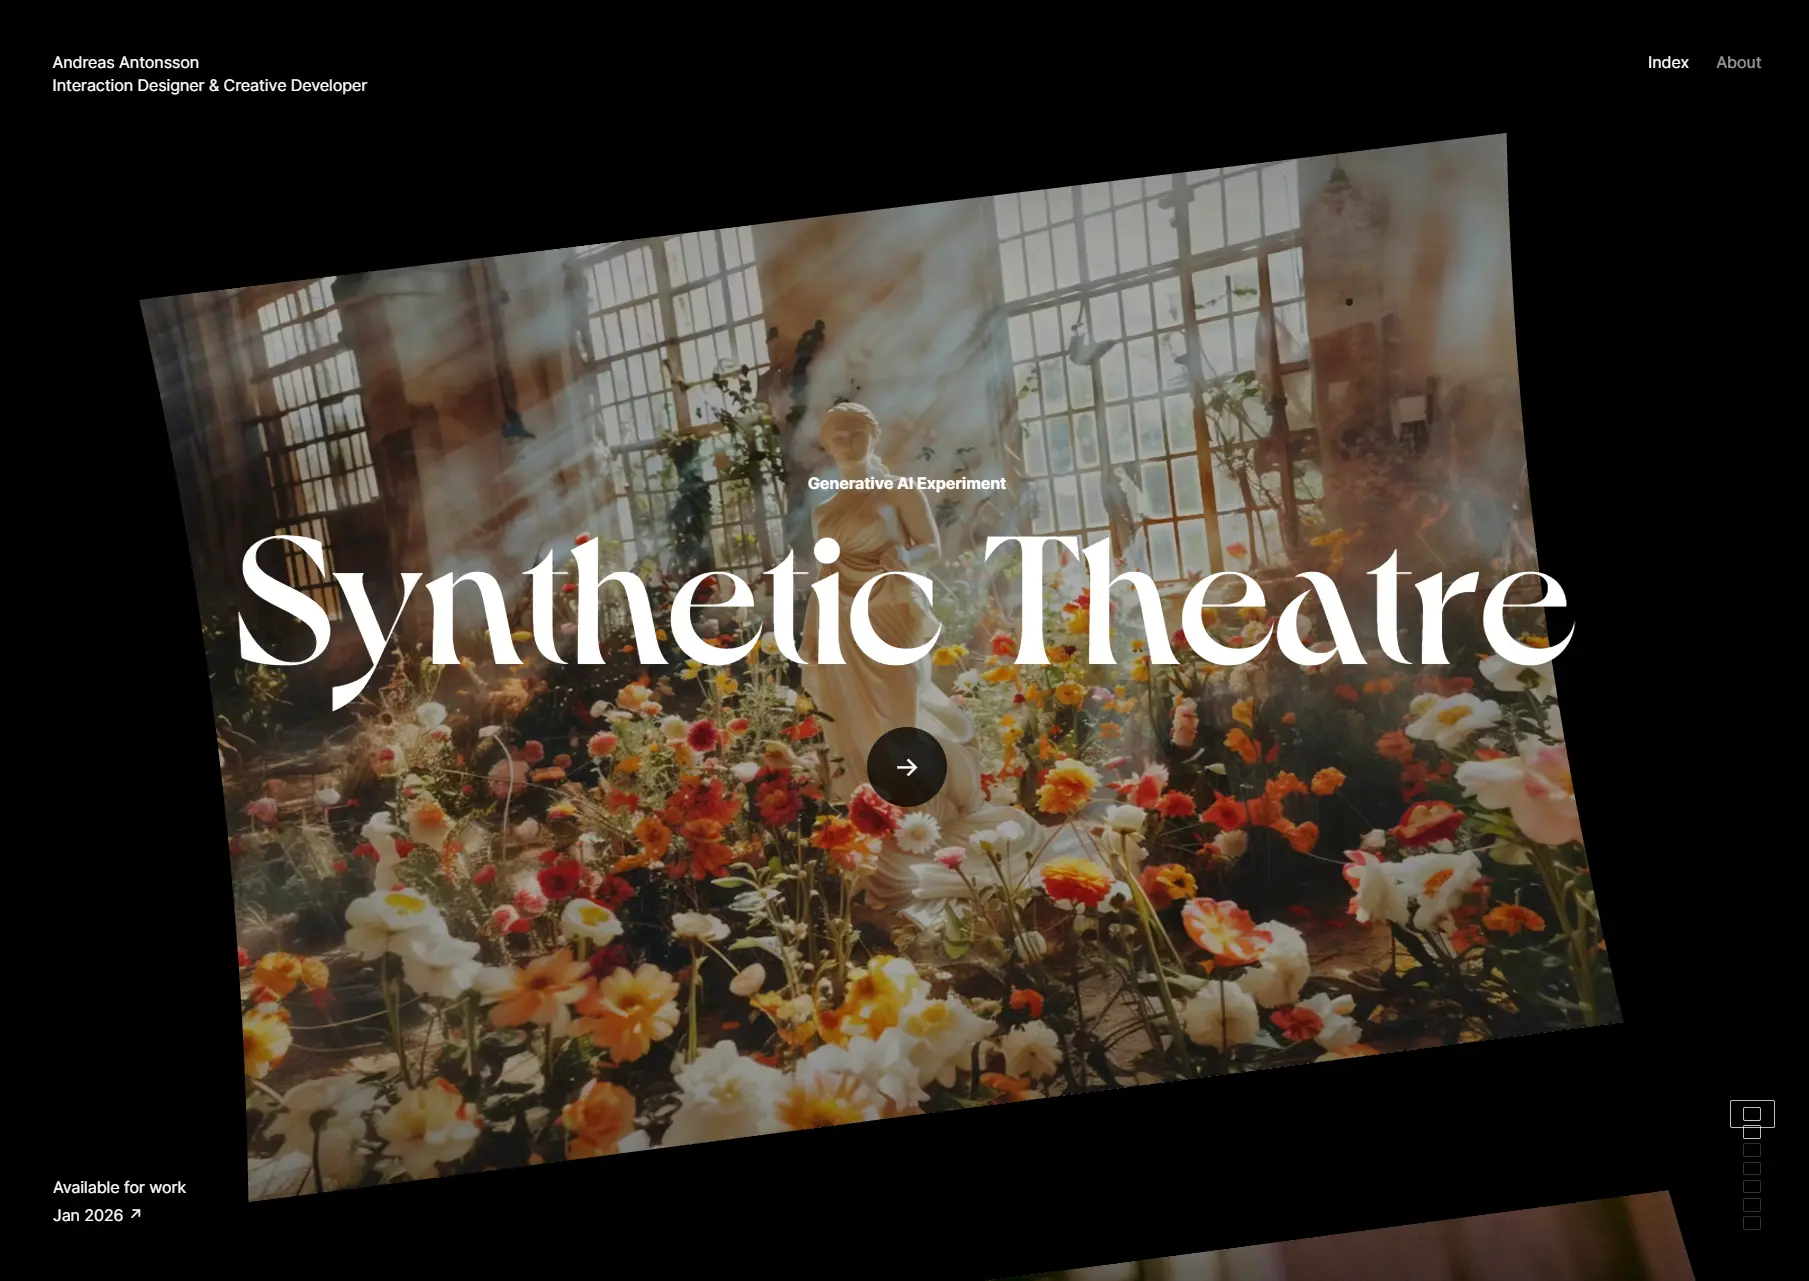Click the Available for work text
1809x1281 pixels.
[x=119, y=1187]
